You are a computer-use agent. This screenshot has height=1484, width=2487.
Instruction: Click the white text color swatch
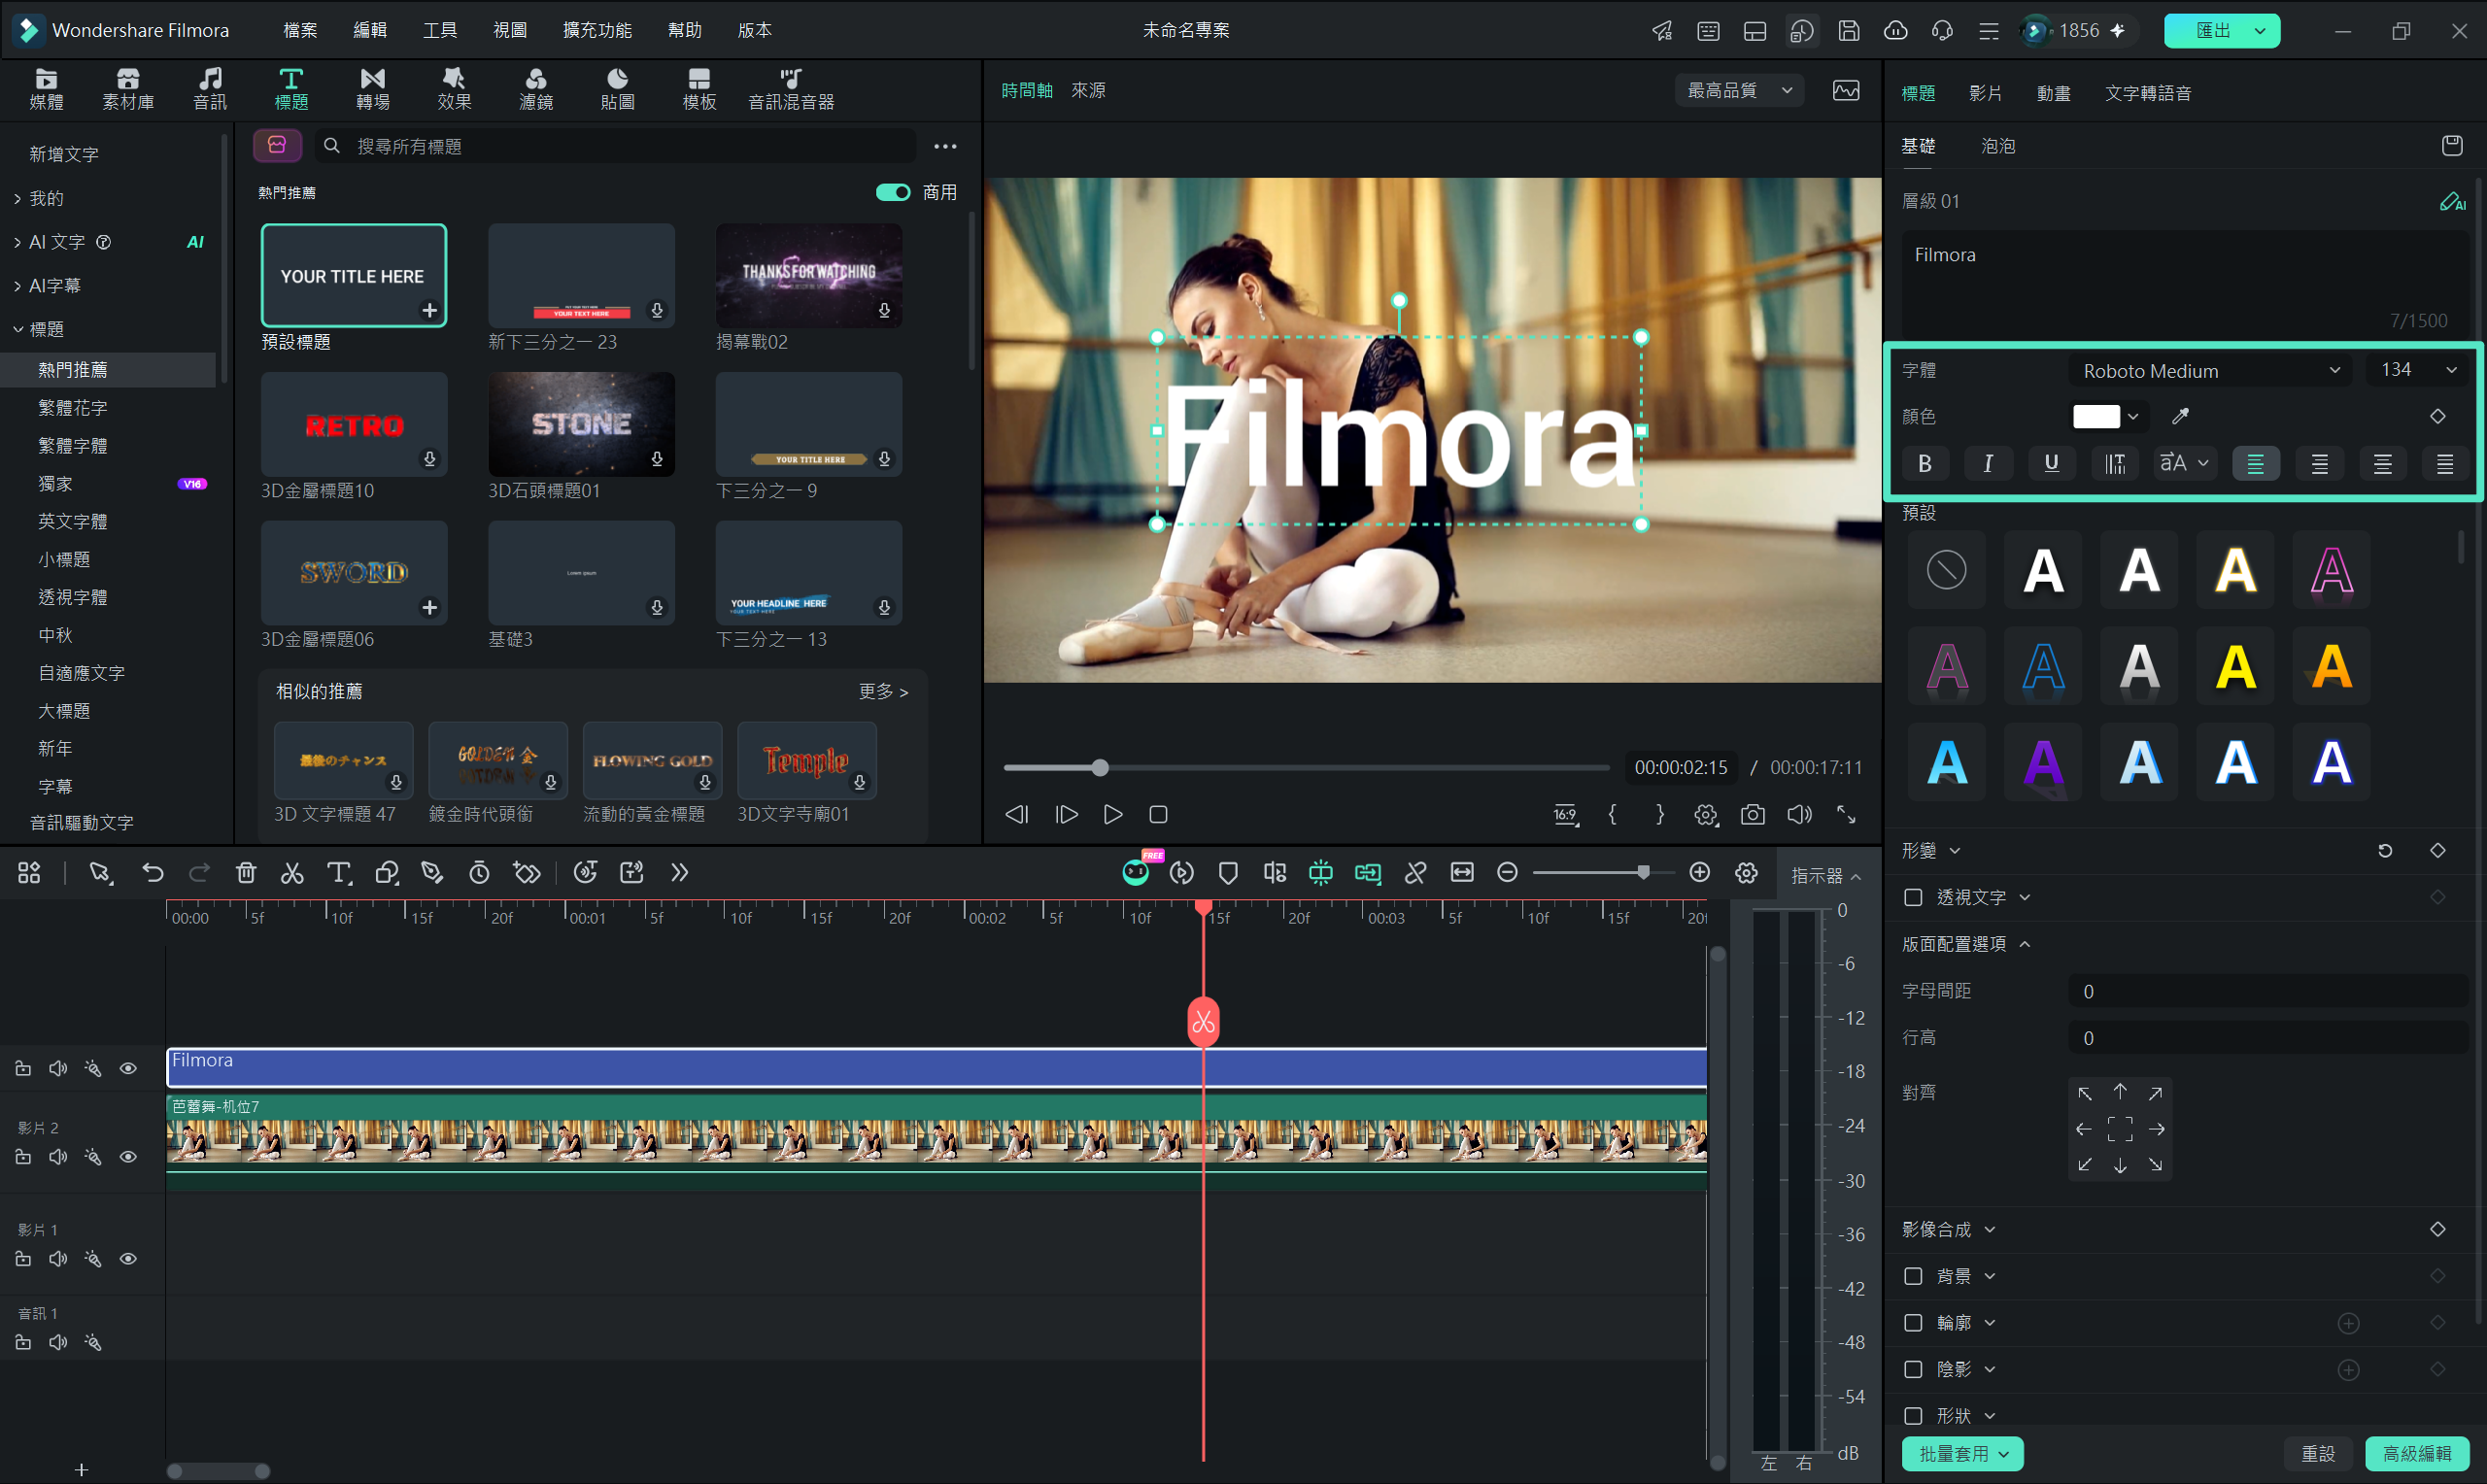pyautogui.click(x=2096, y=416)
